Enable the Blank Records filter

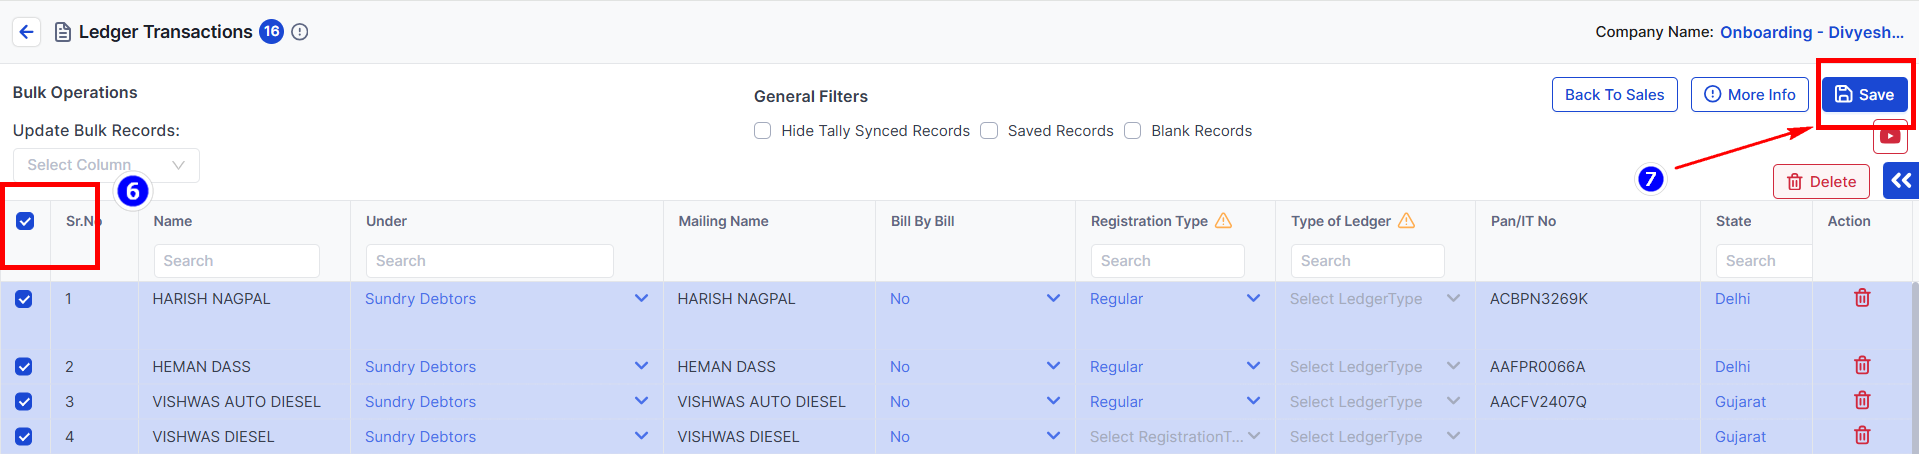[1133, 131]
